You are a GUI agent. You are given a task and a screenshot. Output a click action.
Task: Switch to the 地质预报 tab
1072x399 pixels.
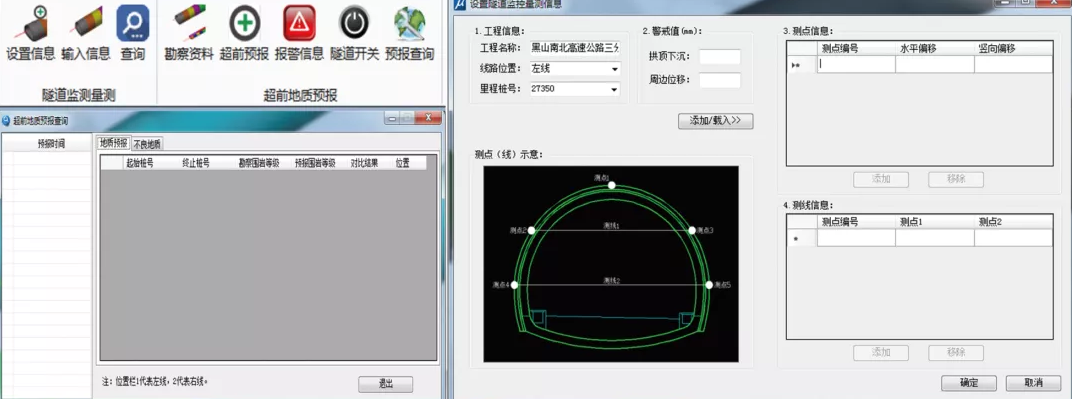pos(113,143)
